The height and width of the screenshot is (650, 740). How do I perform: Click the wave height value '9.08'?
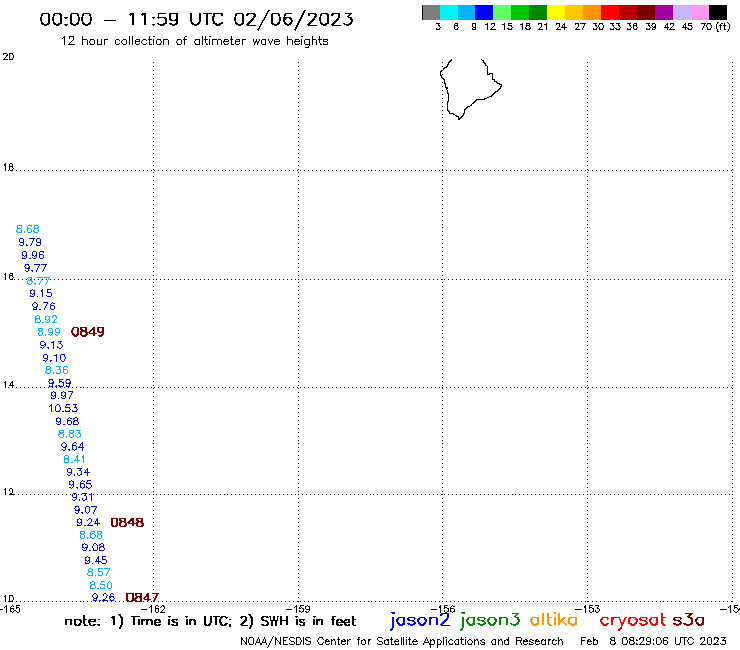(x=93, y=547)
